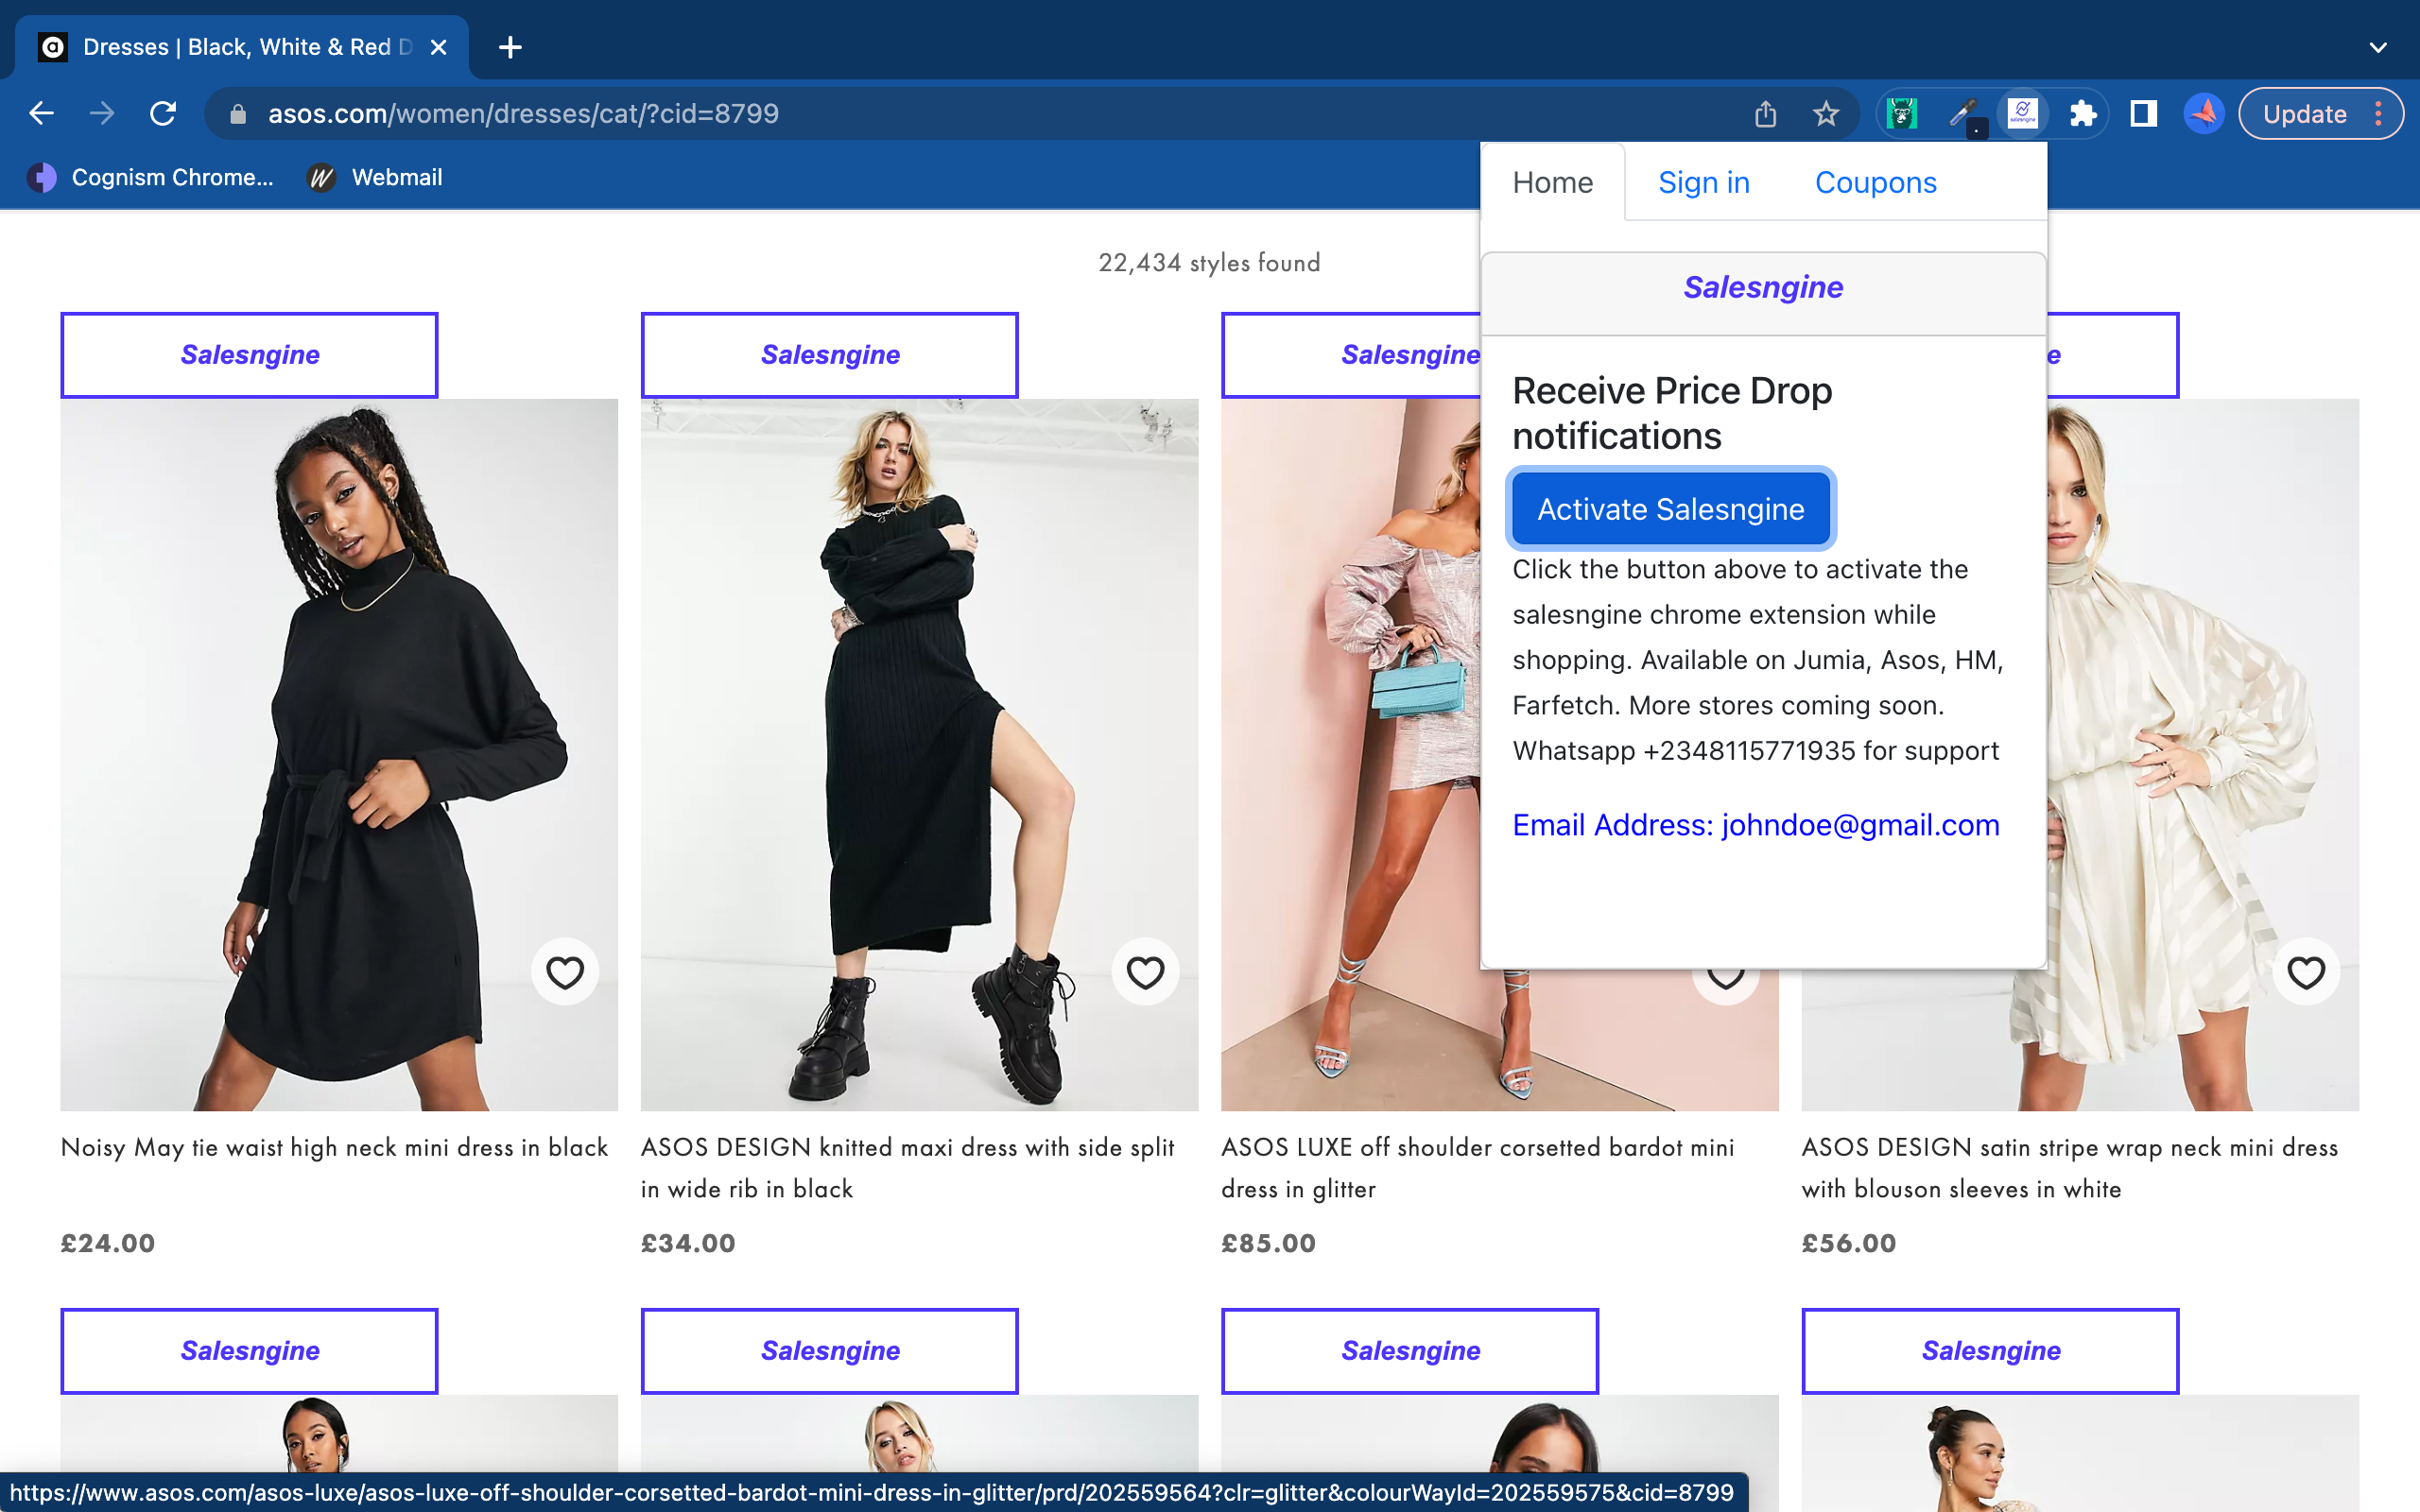Open the Coupons tab
Viewport: 2420px width, 1512px height.
[x=1875, y=182]
